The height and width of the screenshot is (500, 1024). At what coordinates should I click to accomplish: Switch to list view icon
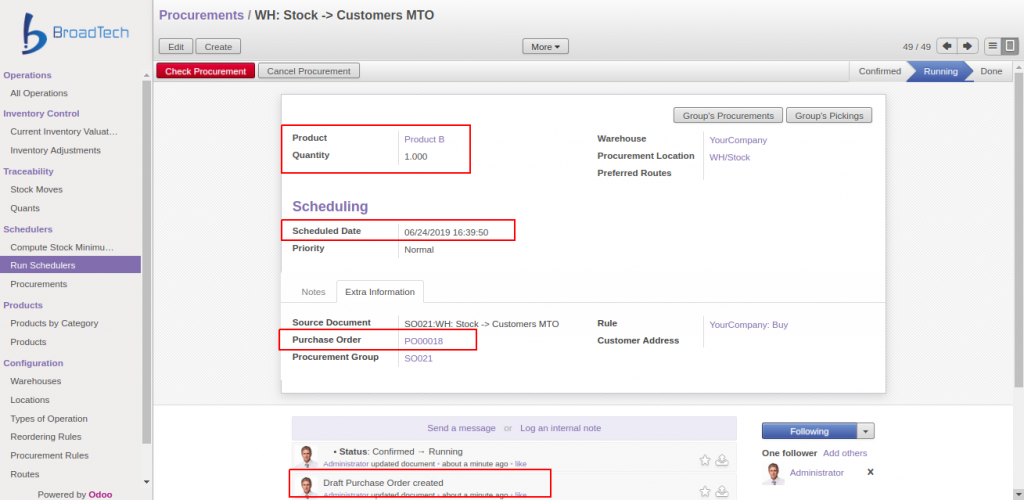click(x=993, y=46)
